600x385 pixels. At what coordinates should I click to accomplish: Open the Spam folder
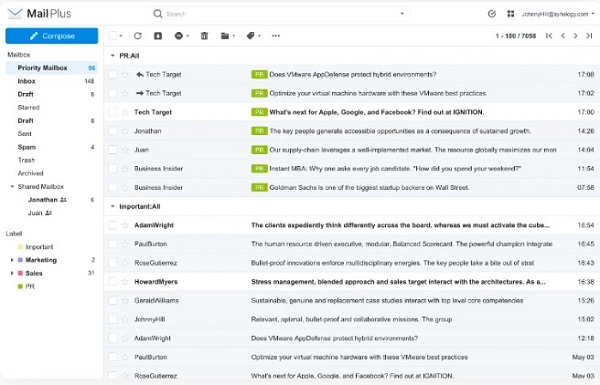[52, 147]
